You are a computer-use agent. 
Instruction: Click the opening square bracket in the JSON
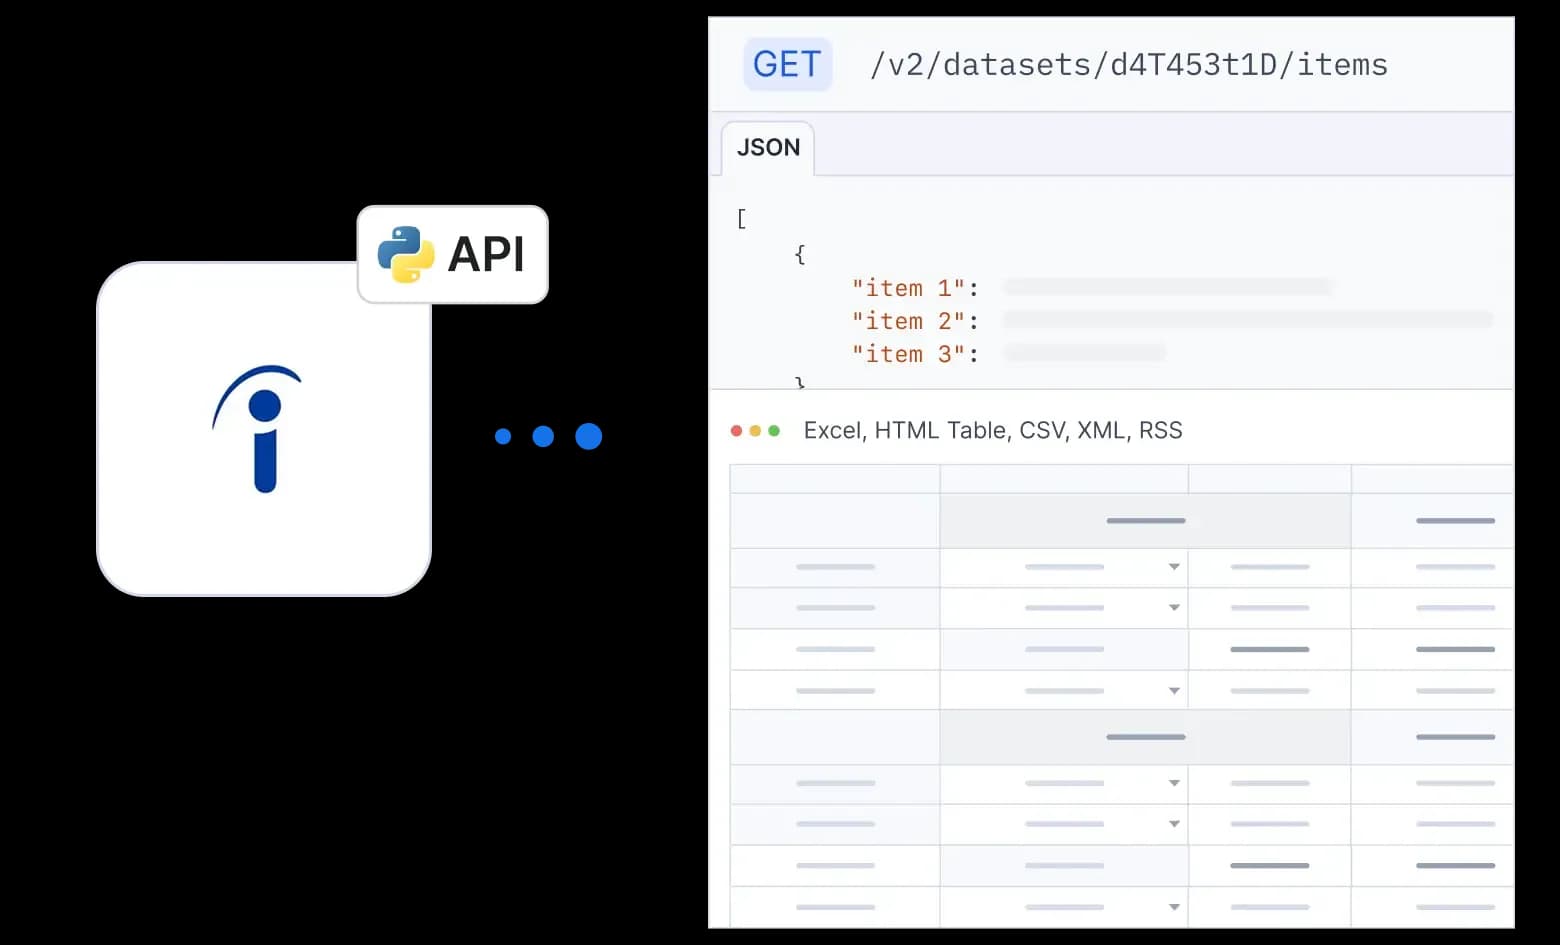click(x=741, y=219)
